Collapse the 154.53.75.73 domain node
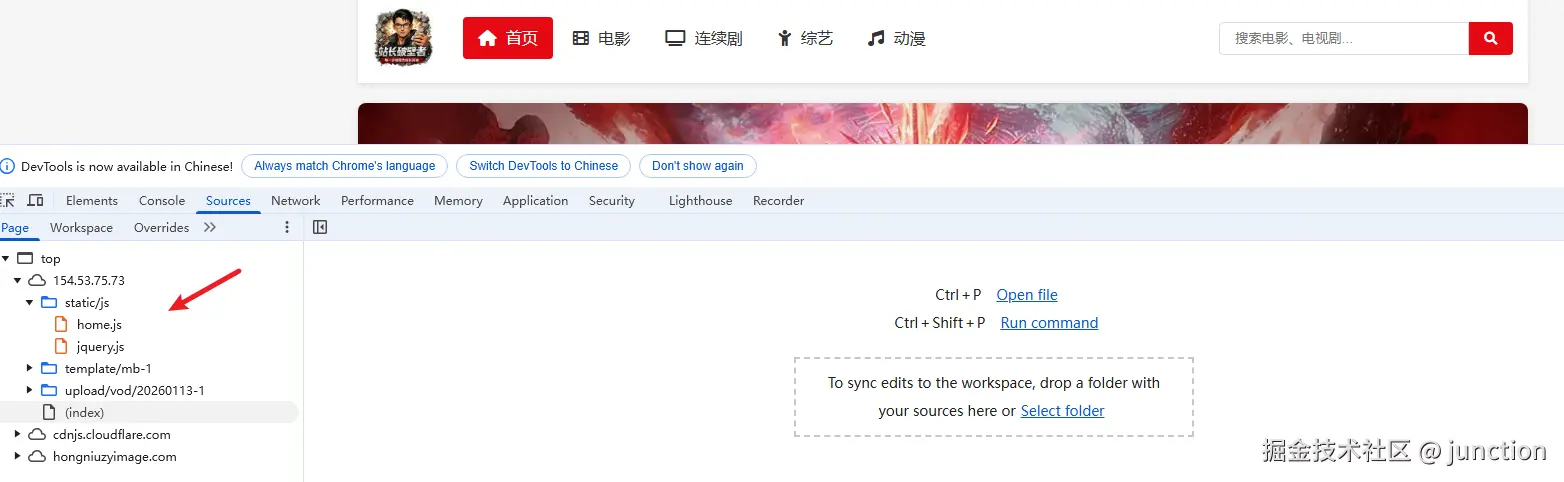The width and height of the screenshot is (1564, 482). tap(17, 280)
